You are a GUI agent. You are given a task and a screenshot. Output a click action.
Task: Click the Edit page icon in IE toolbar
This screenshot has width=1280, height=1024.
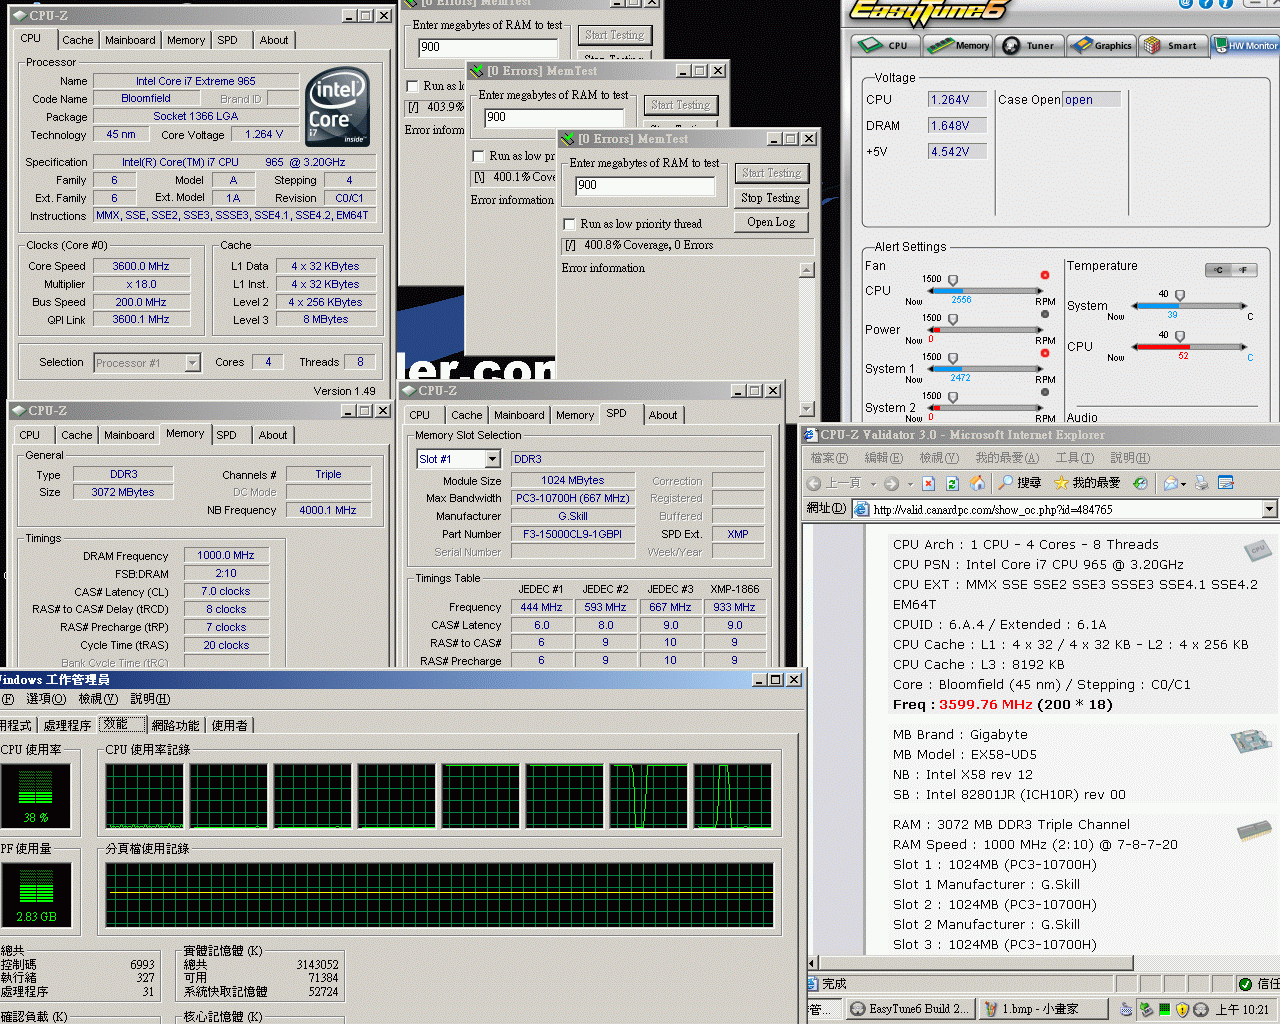(1226, 483)
